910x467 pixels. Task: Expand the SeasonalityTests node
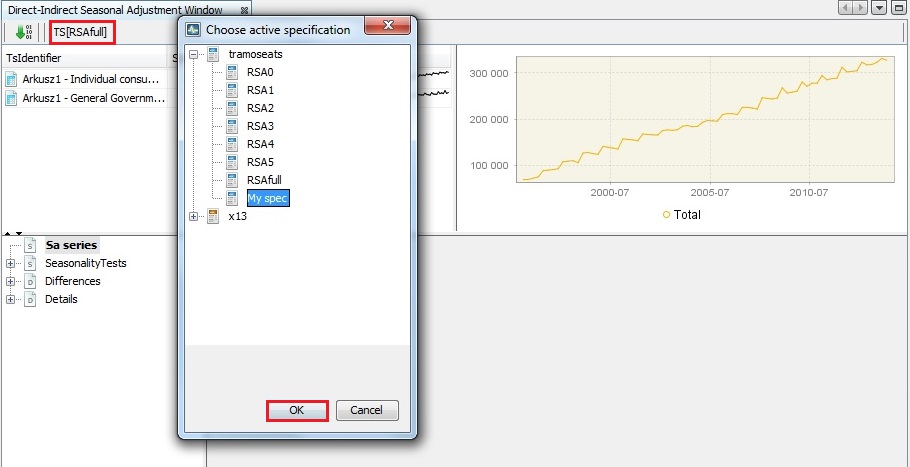pyautogui.click(x=10, y=263)
